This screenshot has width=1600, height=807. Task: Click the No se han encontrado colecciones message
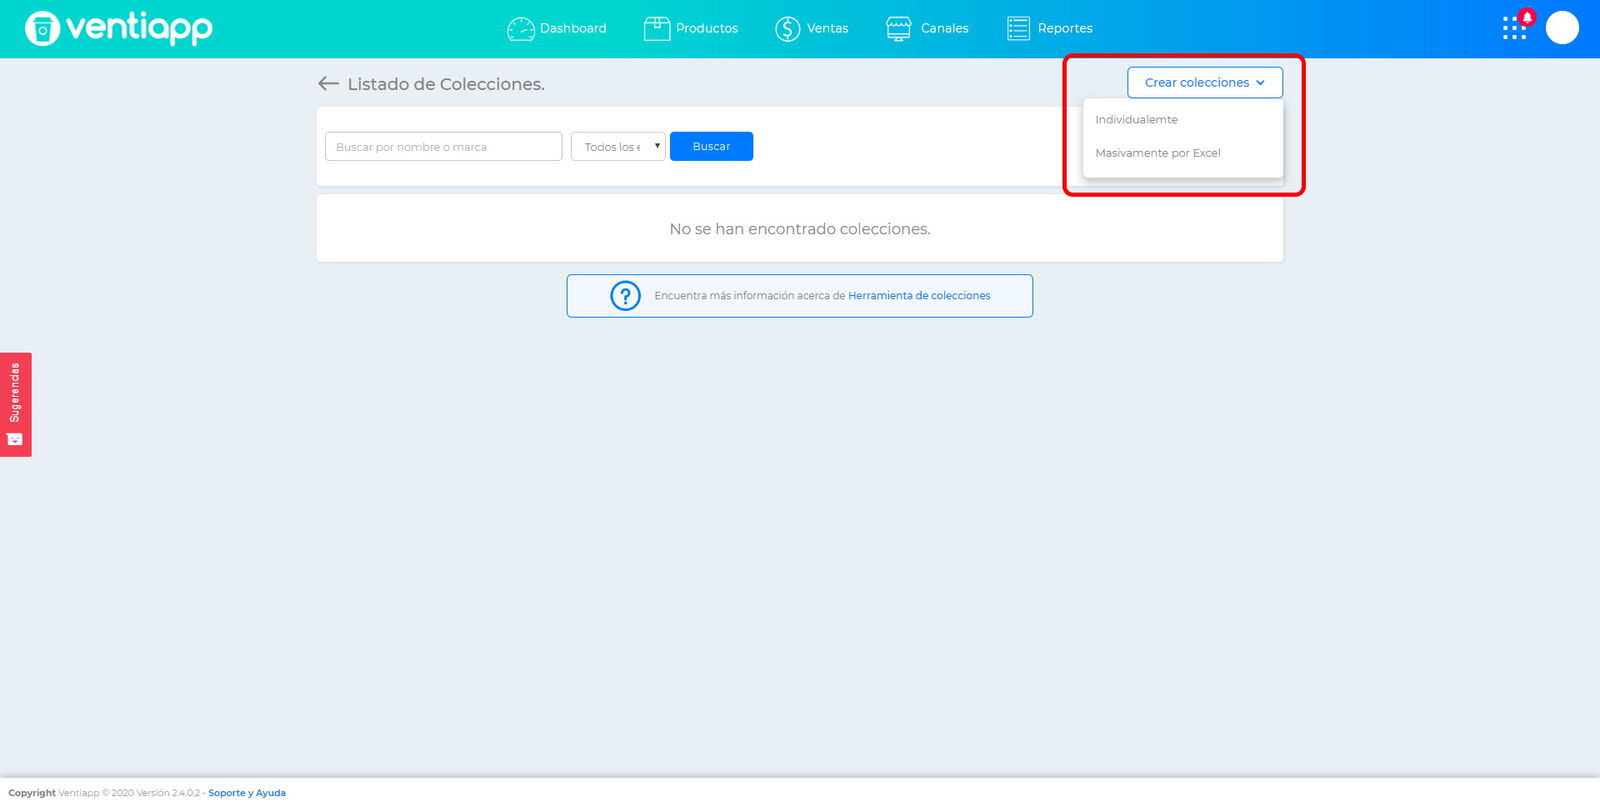pyautogui.click(x=800, y=229)
